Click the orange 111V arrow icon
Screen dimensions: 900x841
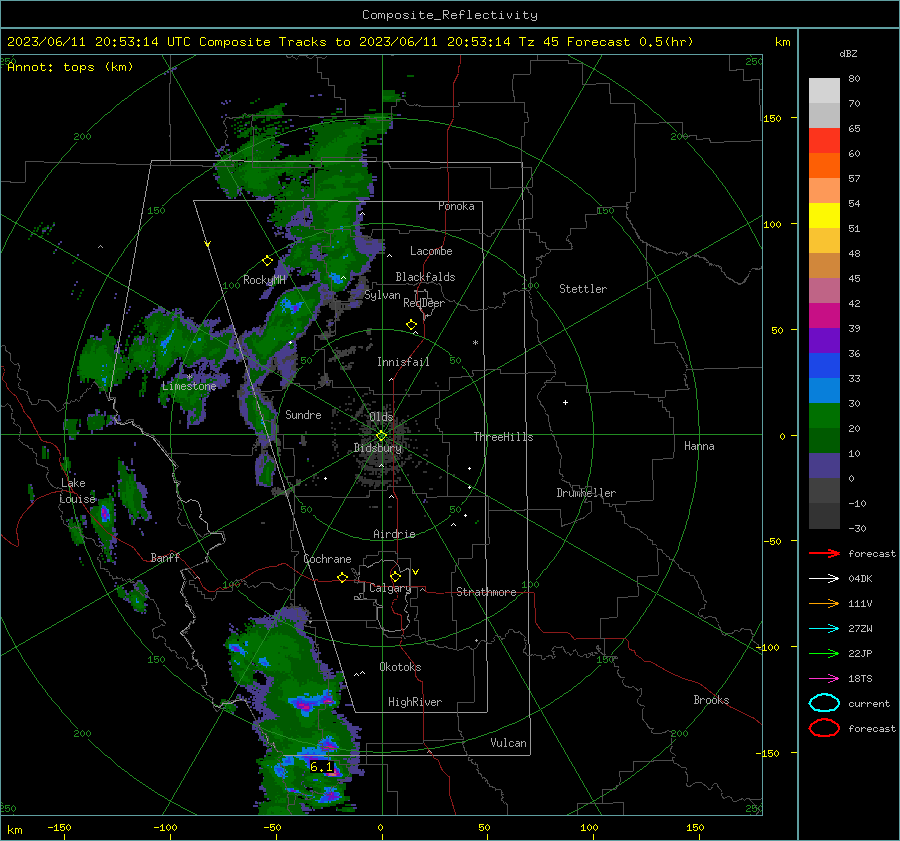pos(824,603)
